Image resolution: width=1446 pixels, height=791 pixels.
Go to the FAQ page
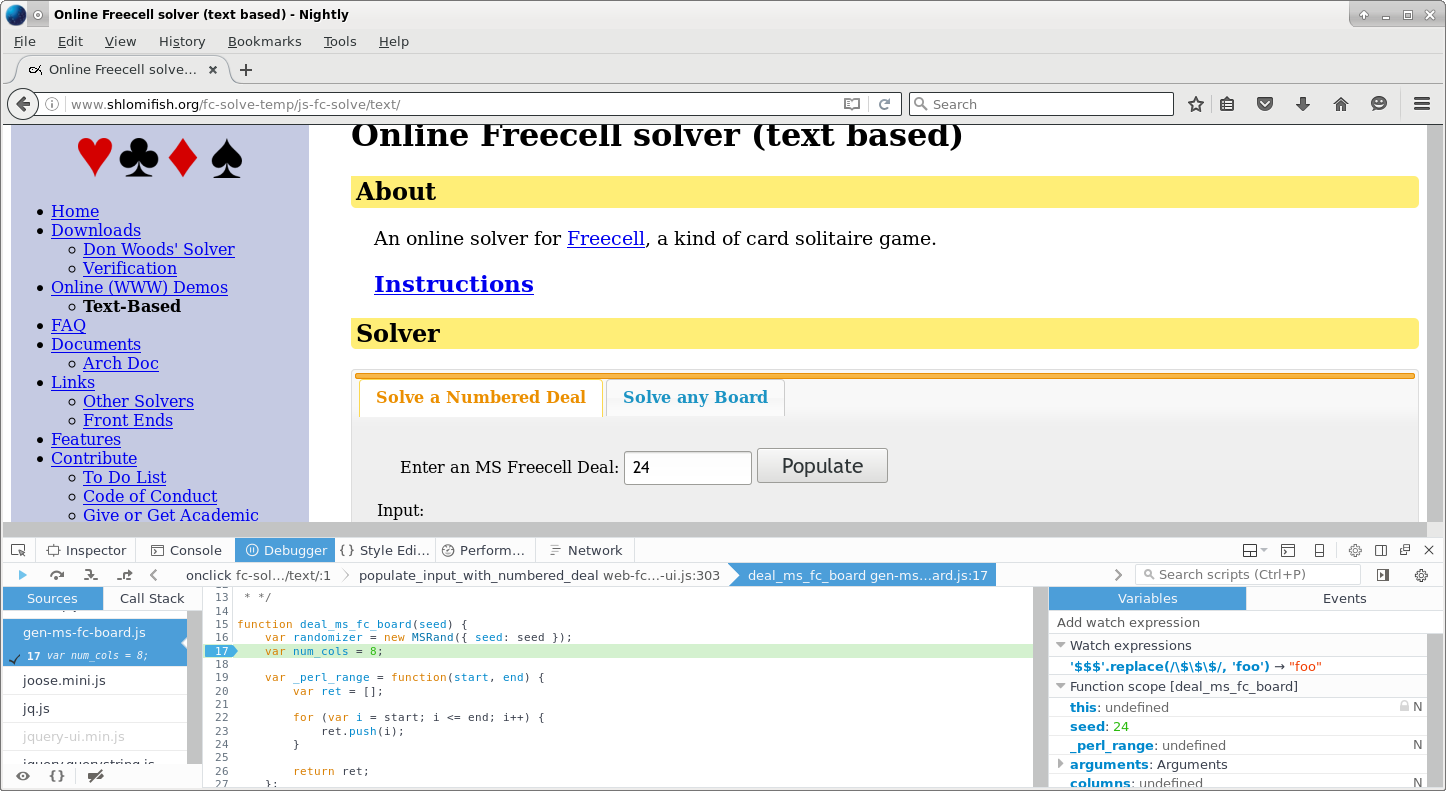[x=69, y=325]
